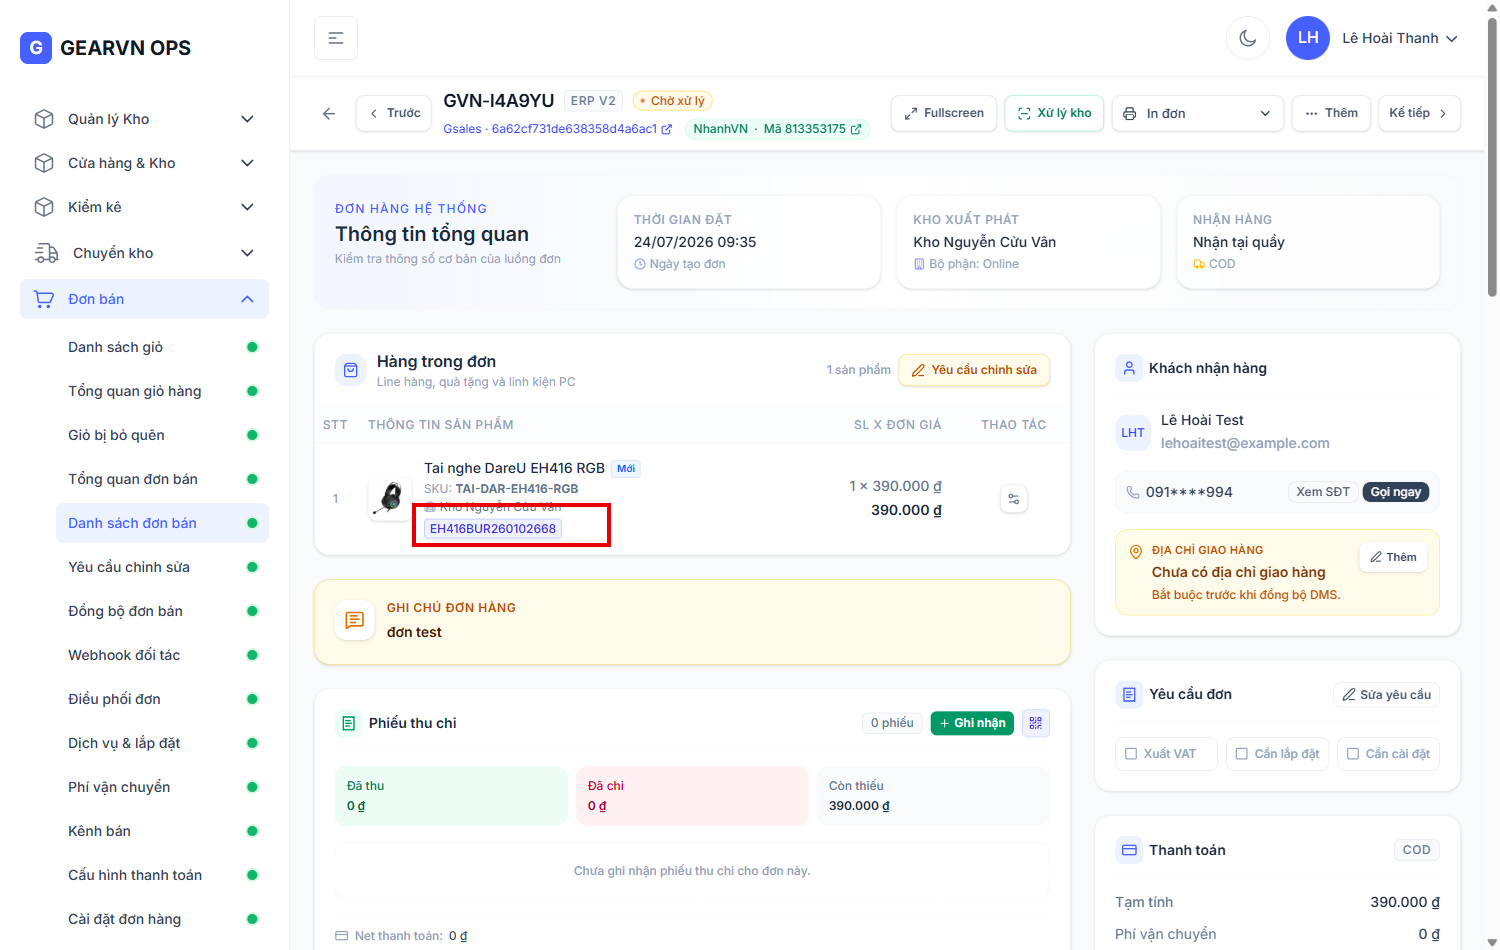Open the QR code icon in Phiếu thu chi
This screenshot has width=1500, height=950.
1036,723
